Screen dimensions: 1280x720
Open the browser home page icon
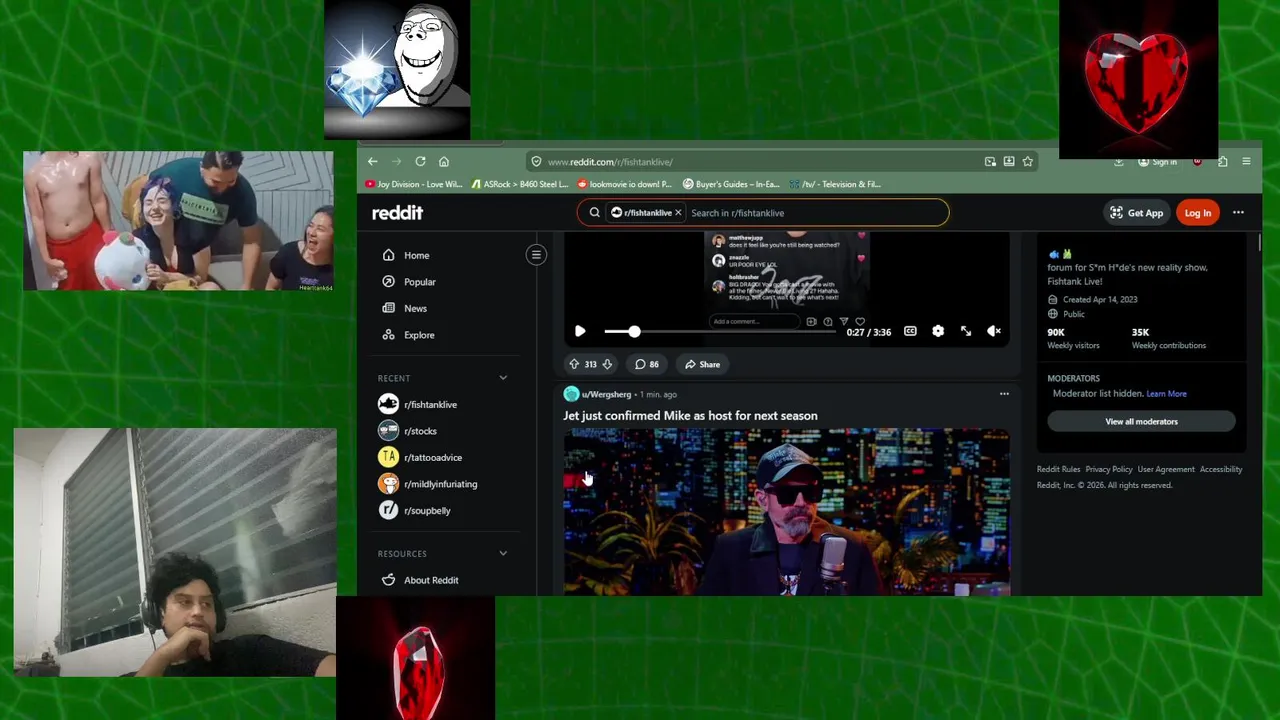[x=444, y=161]
